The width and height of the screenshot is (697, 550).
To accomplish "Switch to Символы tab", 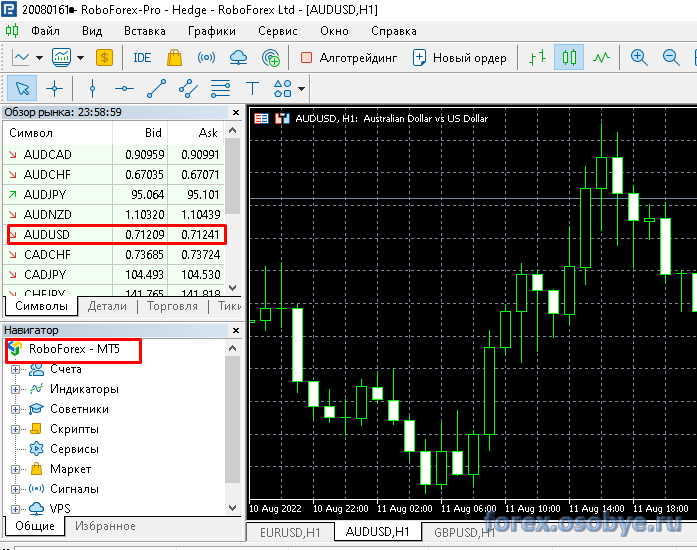I will click(41, 306).
